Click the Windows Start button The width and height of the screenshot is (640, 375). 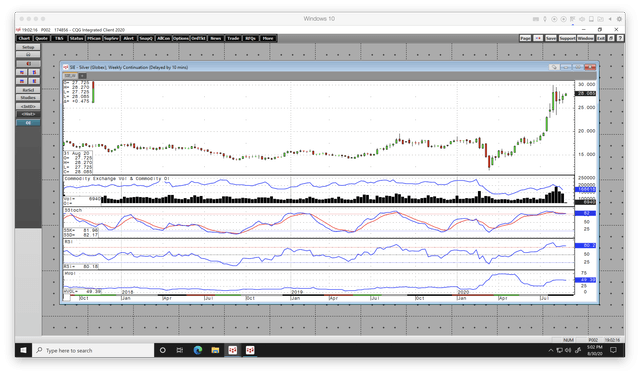click(x=23, y=350)
